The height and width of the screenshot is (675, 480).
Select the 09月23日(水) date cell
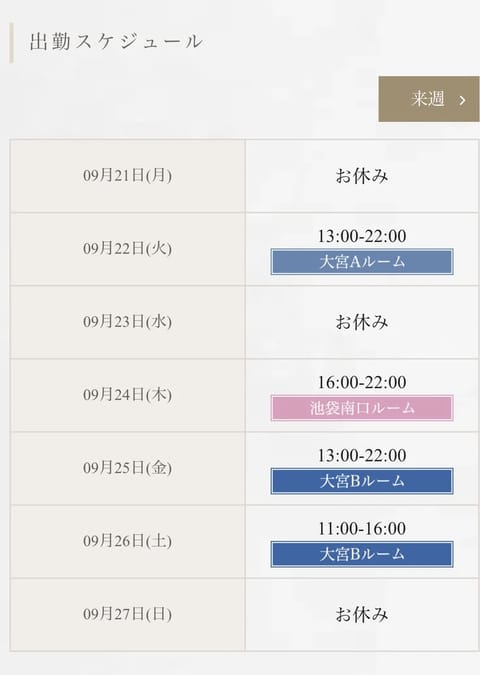(x=127, y=322)
